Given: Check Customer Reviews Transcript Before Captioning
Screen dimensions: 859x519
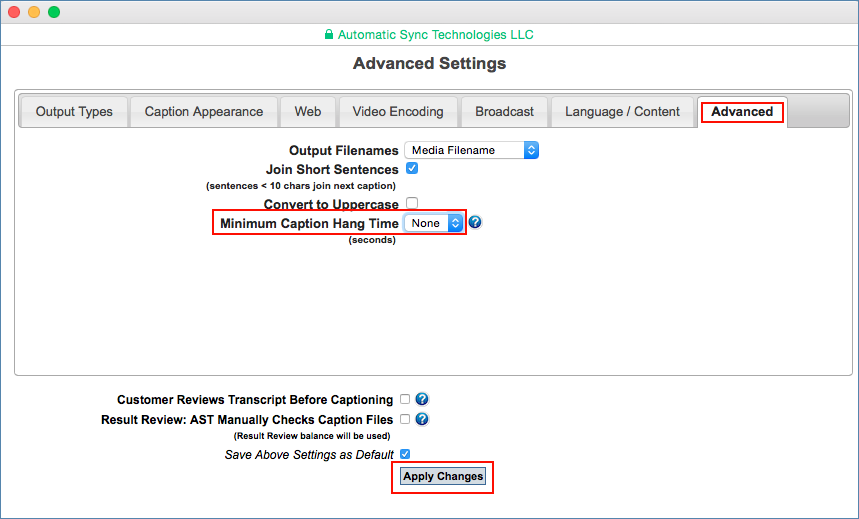Looking at the screenshot, I should coord(405,399).
